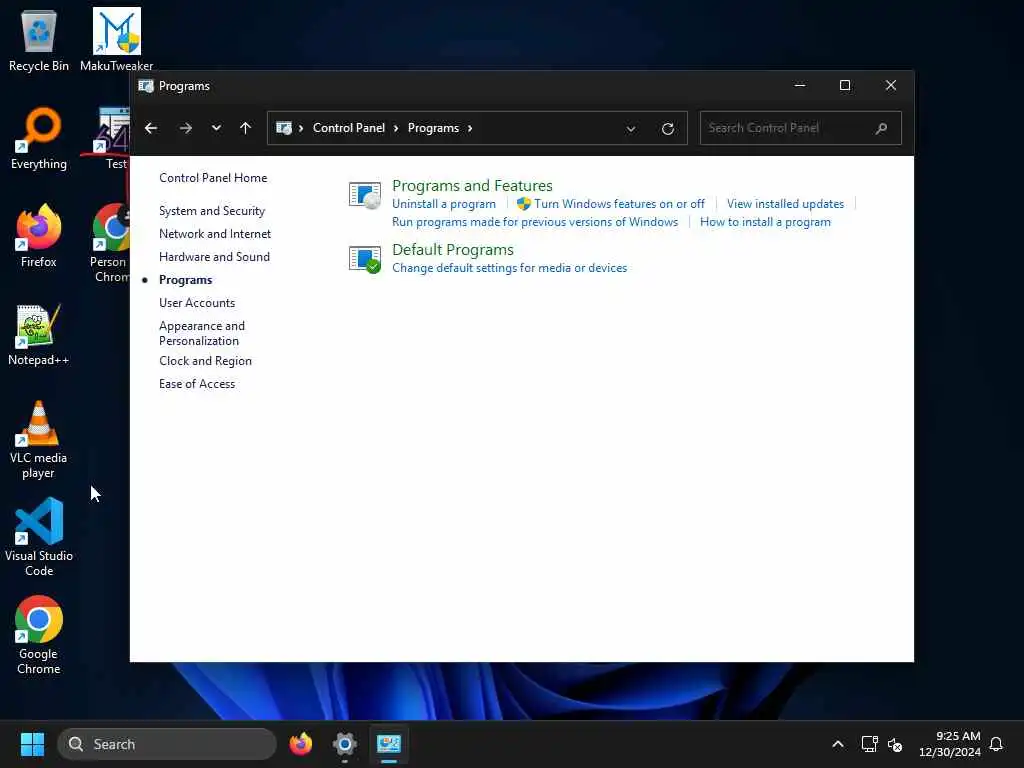
Task: Show hidden tray icons chevron
Action: point(838,744)
